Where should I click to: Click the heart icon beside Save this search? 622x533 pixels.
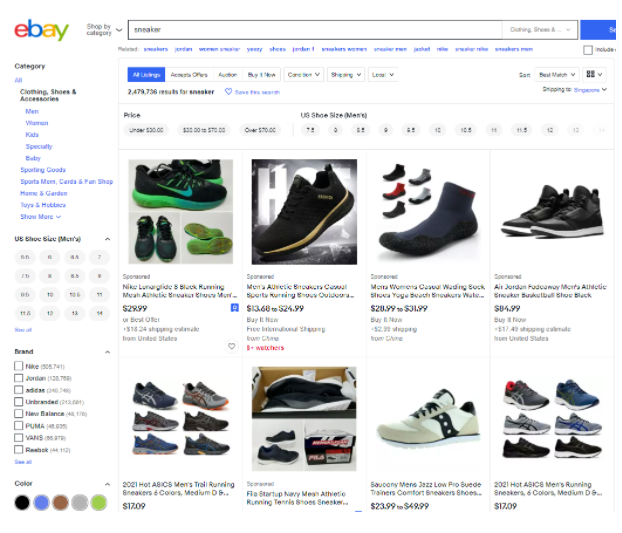pos(228,92)
